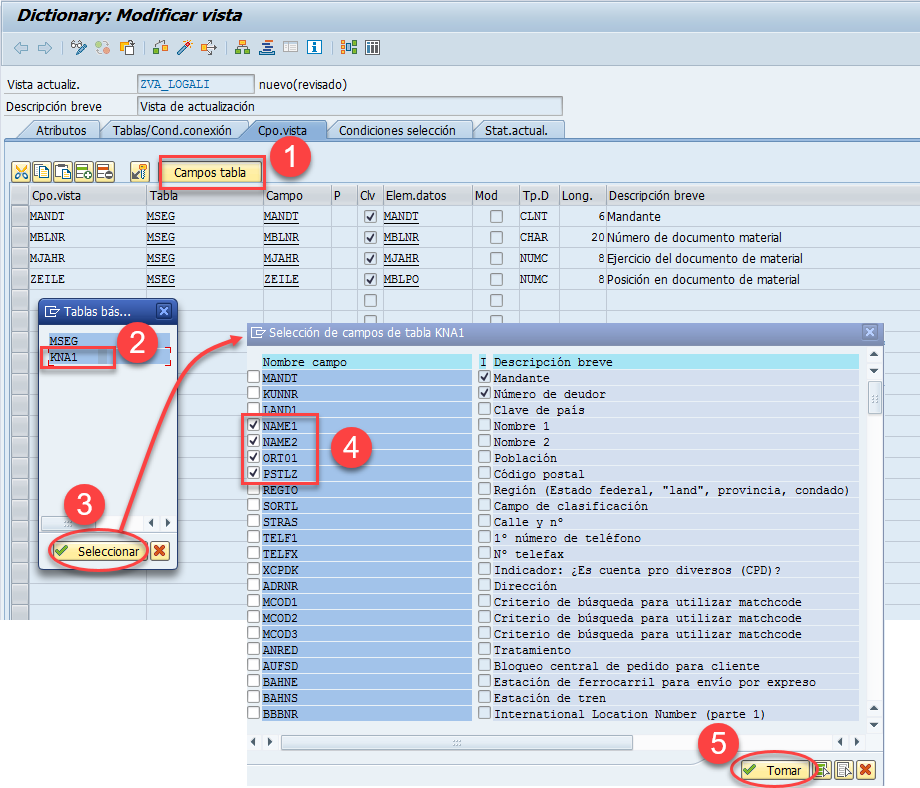
Task: Open the Condiciones selección tab
Action: click(x=397, y=130)
